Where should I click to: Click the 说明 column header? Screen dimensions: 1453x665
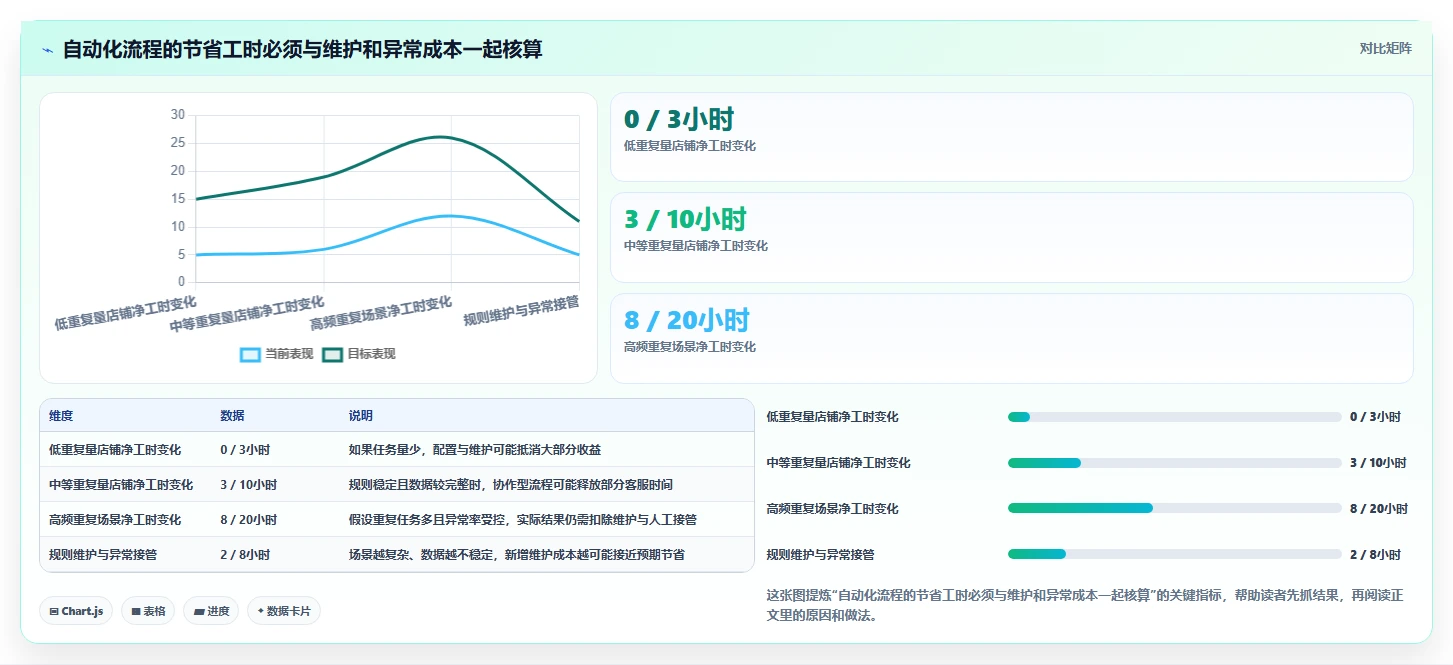(x=361, y=416)
